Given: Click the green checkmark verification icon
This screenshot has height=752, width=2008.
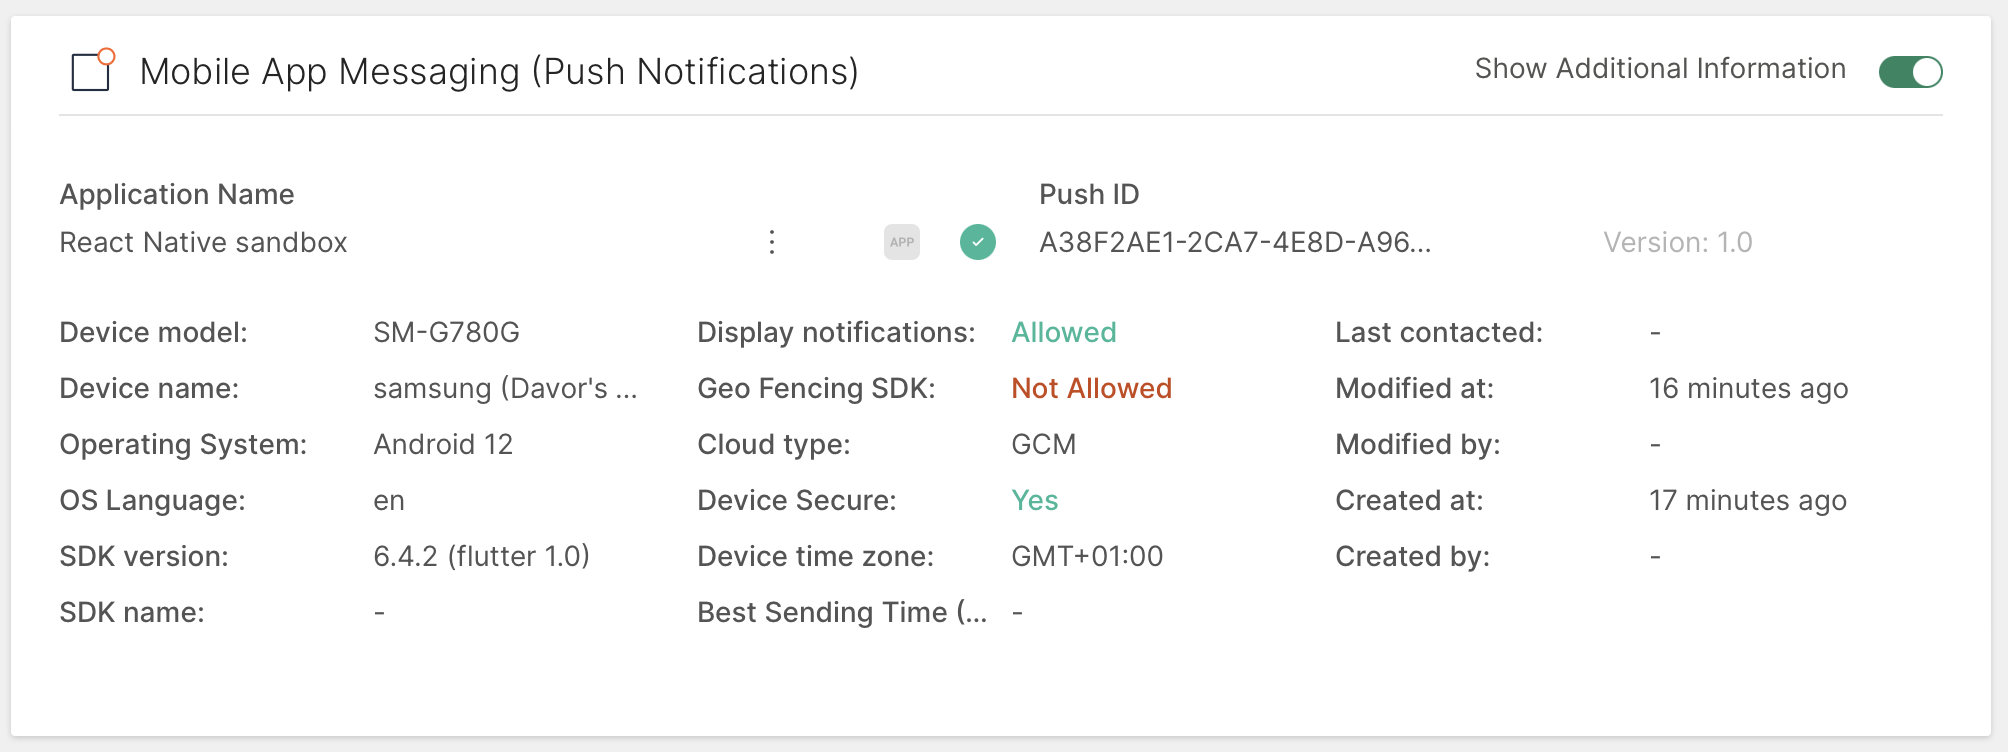Looking at the screenshot, I should pos(978,242).
